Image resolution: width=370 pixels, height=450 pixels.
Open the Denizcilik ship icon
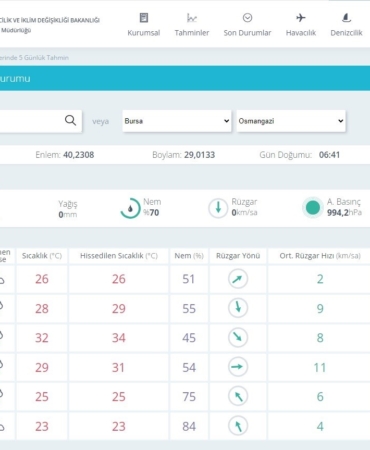(346, 18)
